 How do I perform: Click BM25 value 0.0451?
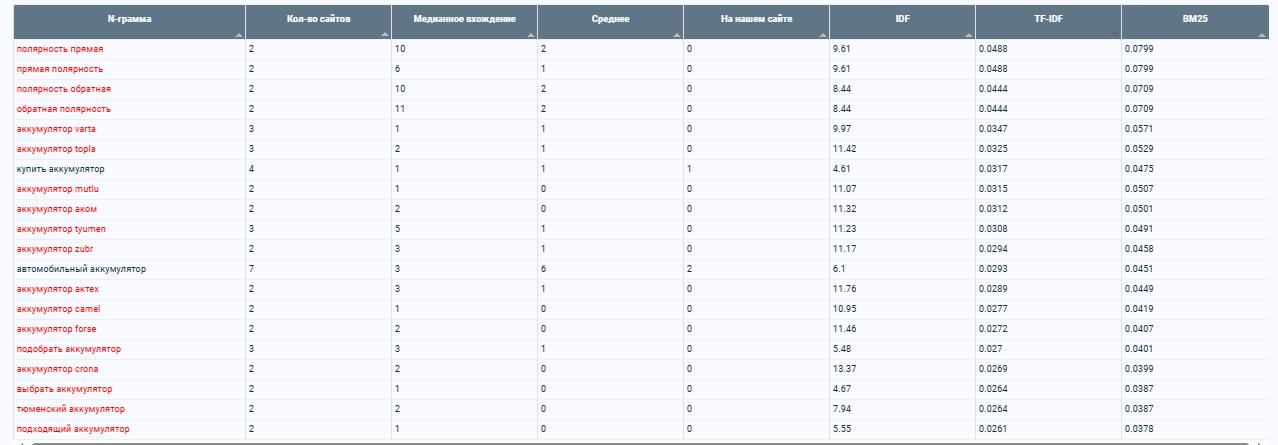pyautogui.click(x=1139, y=269)
